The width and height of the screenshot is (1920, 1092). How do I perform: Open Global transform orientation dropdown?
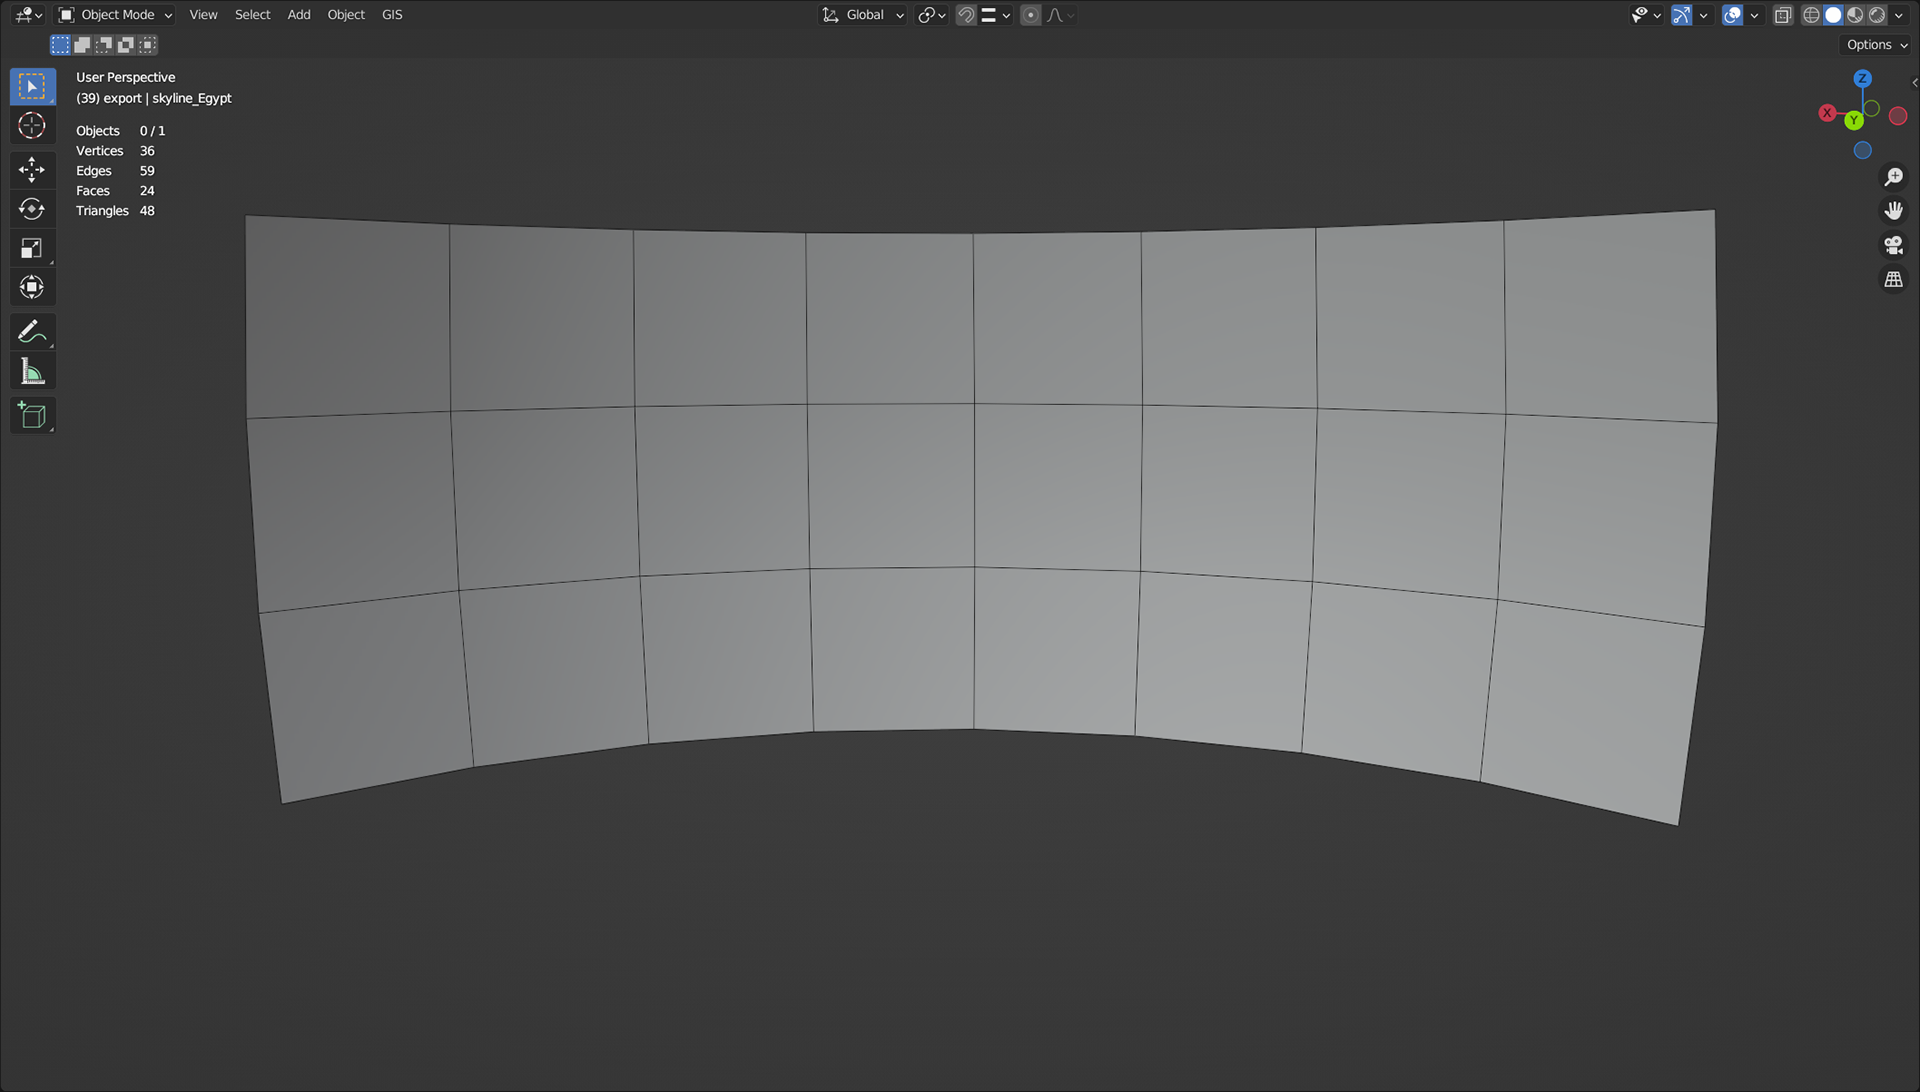point(864,15)
